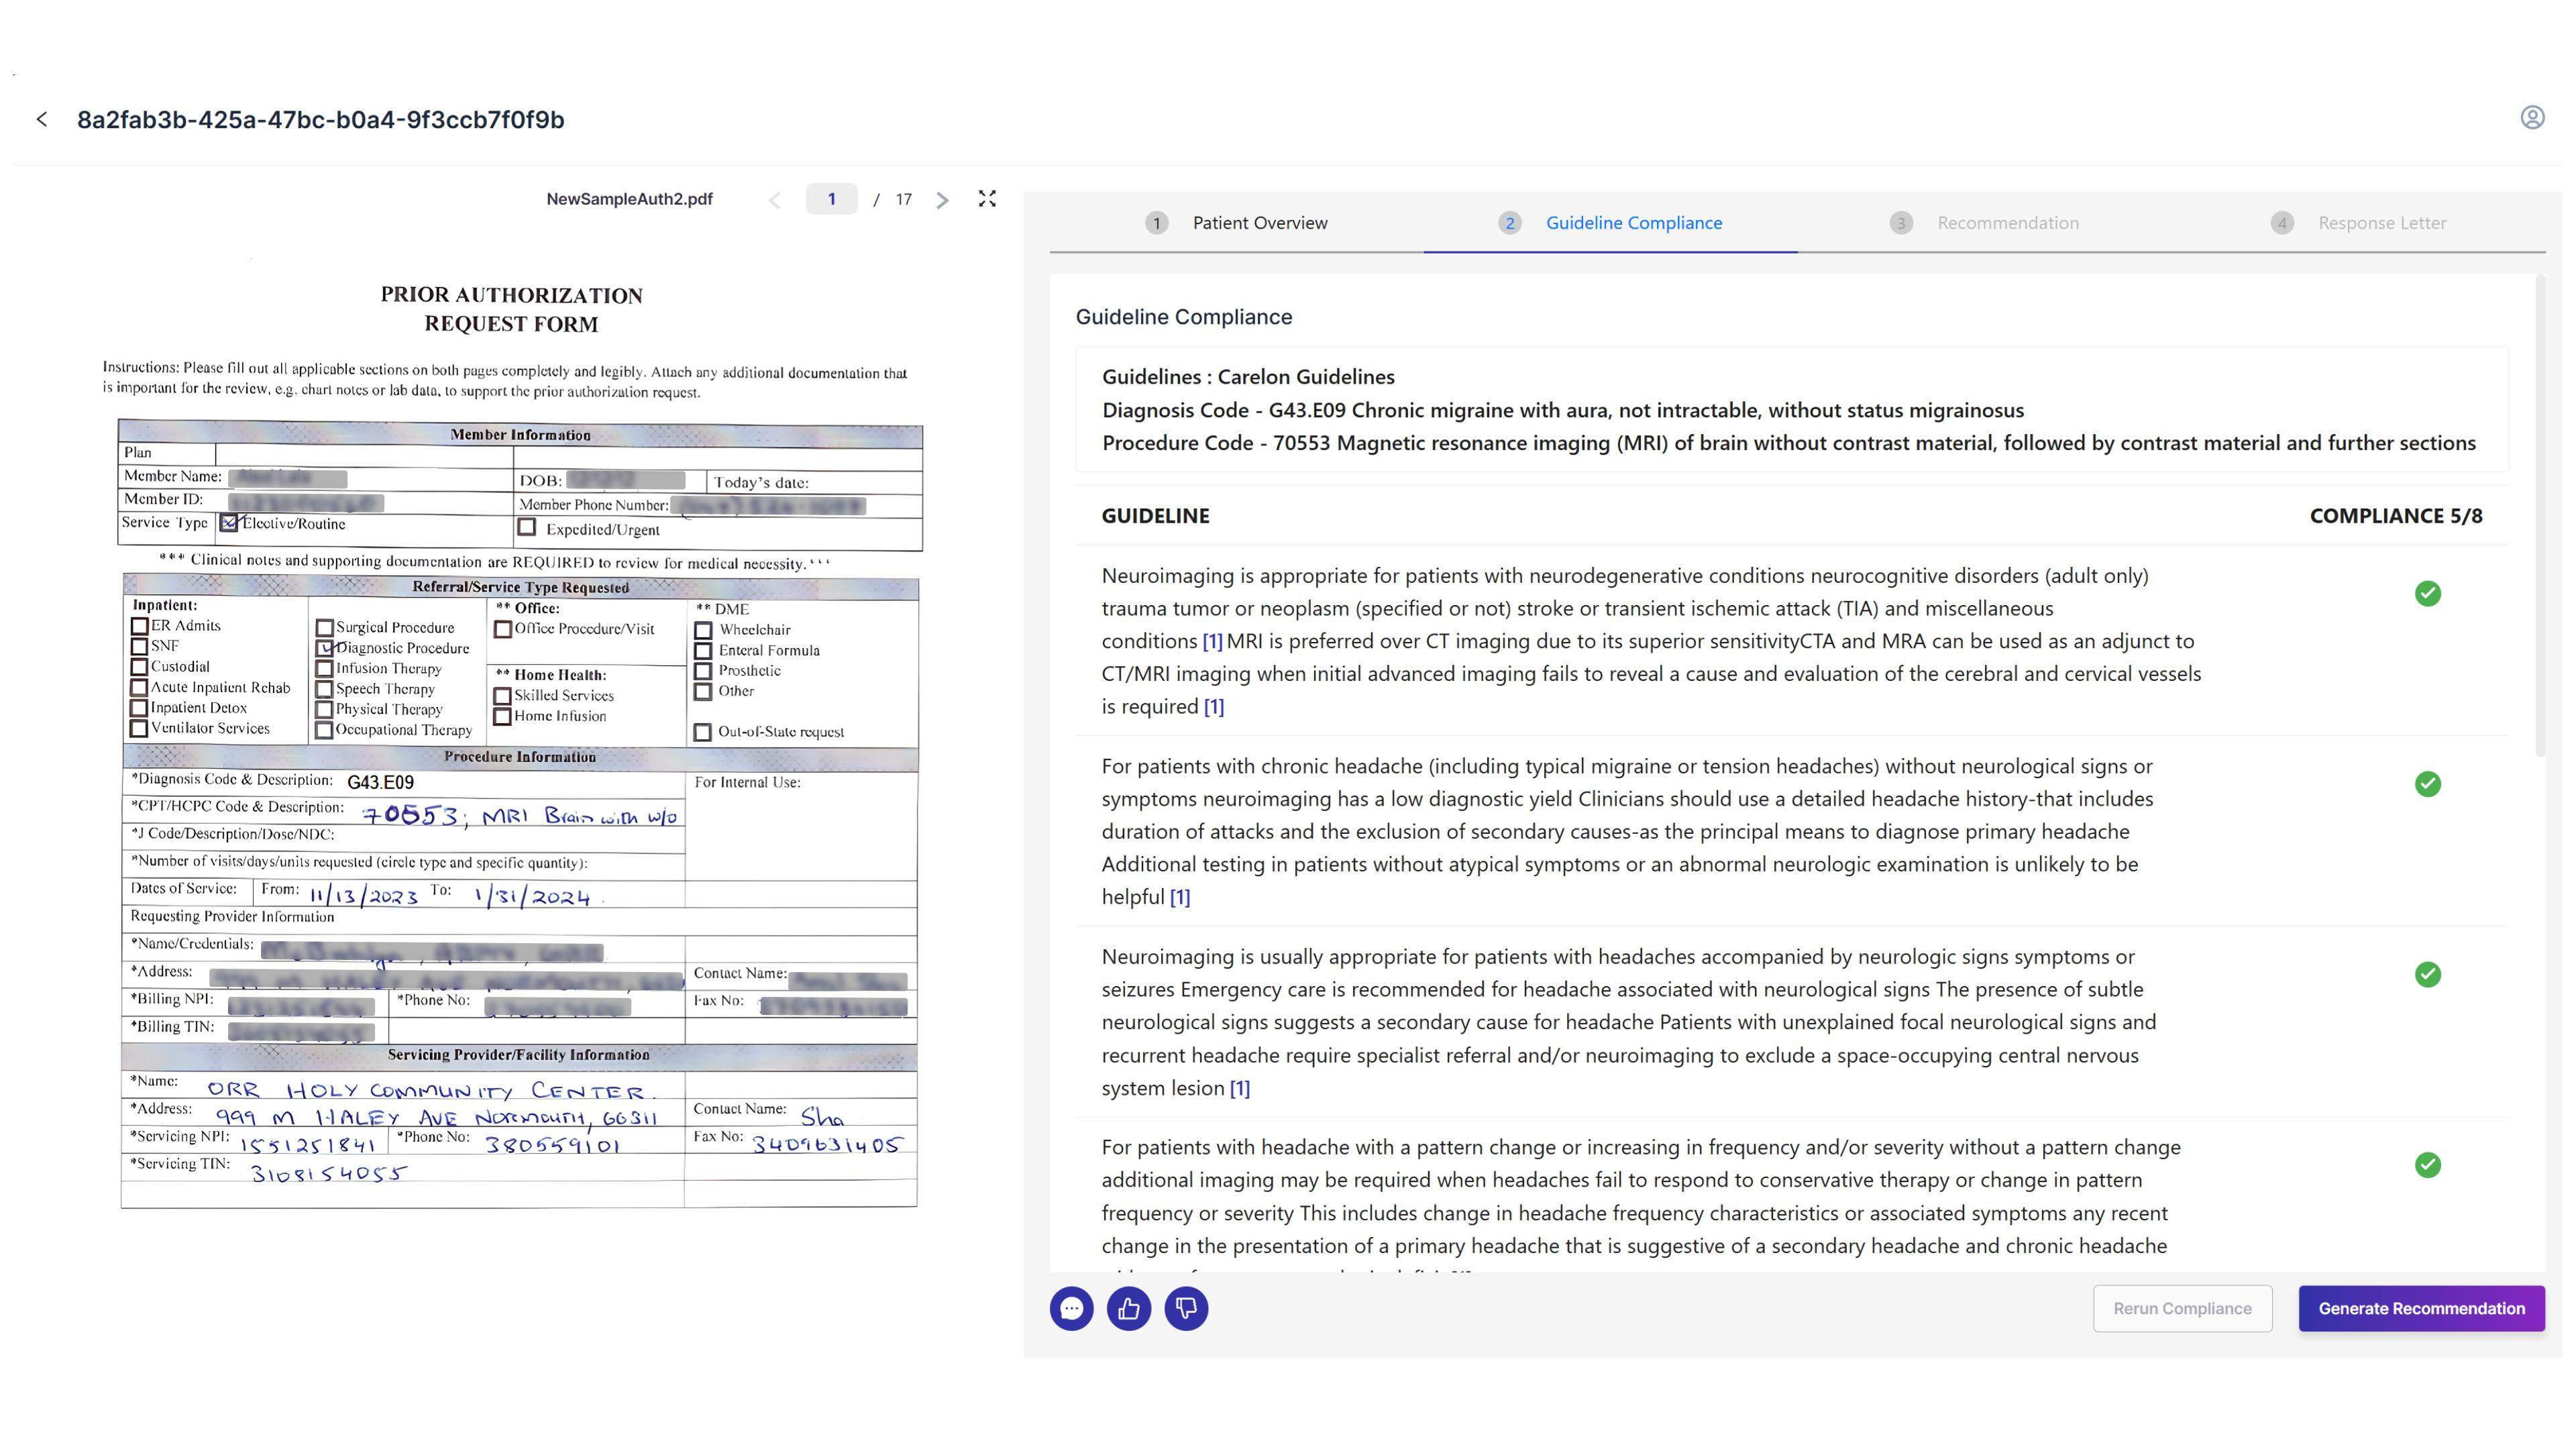Screen dimensions: 2576x1449
Task: Open the chat comment bubble
Action: click(1071, 1308)
